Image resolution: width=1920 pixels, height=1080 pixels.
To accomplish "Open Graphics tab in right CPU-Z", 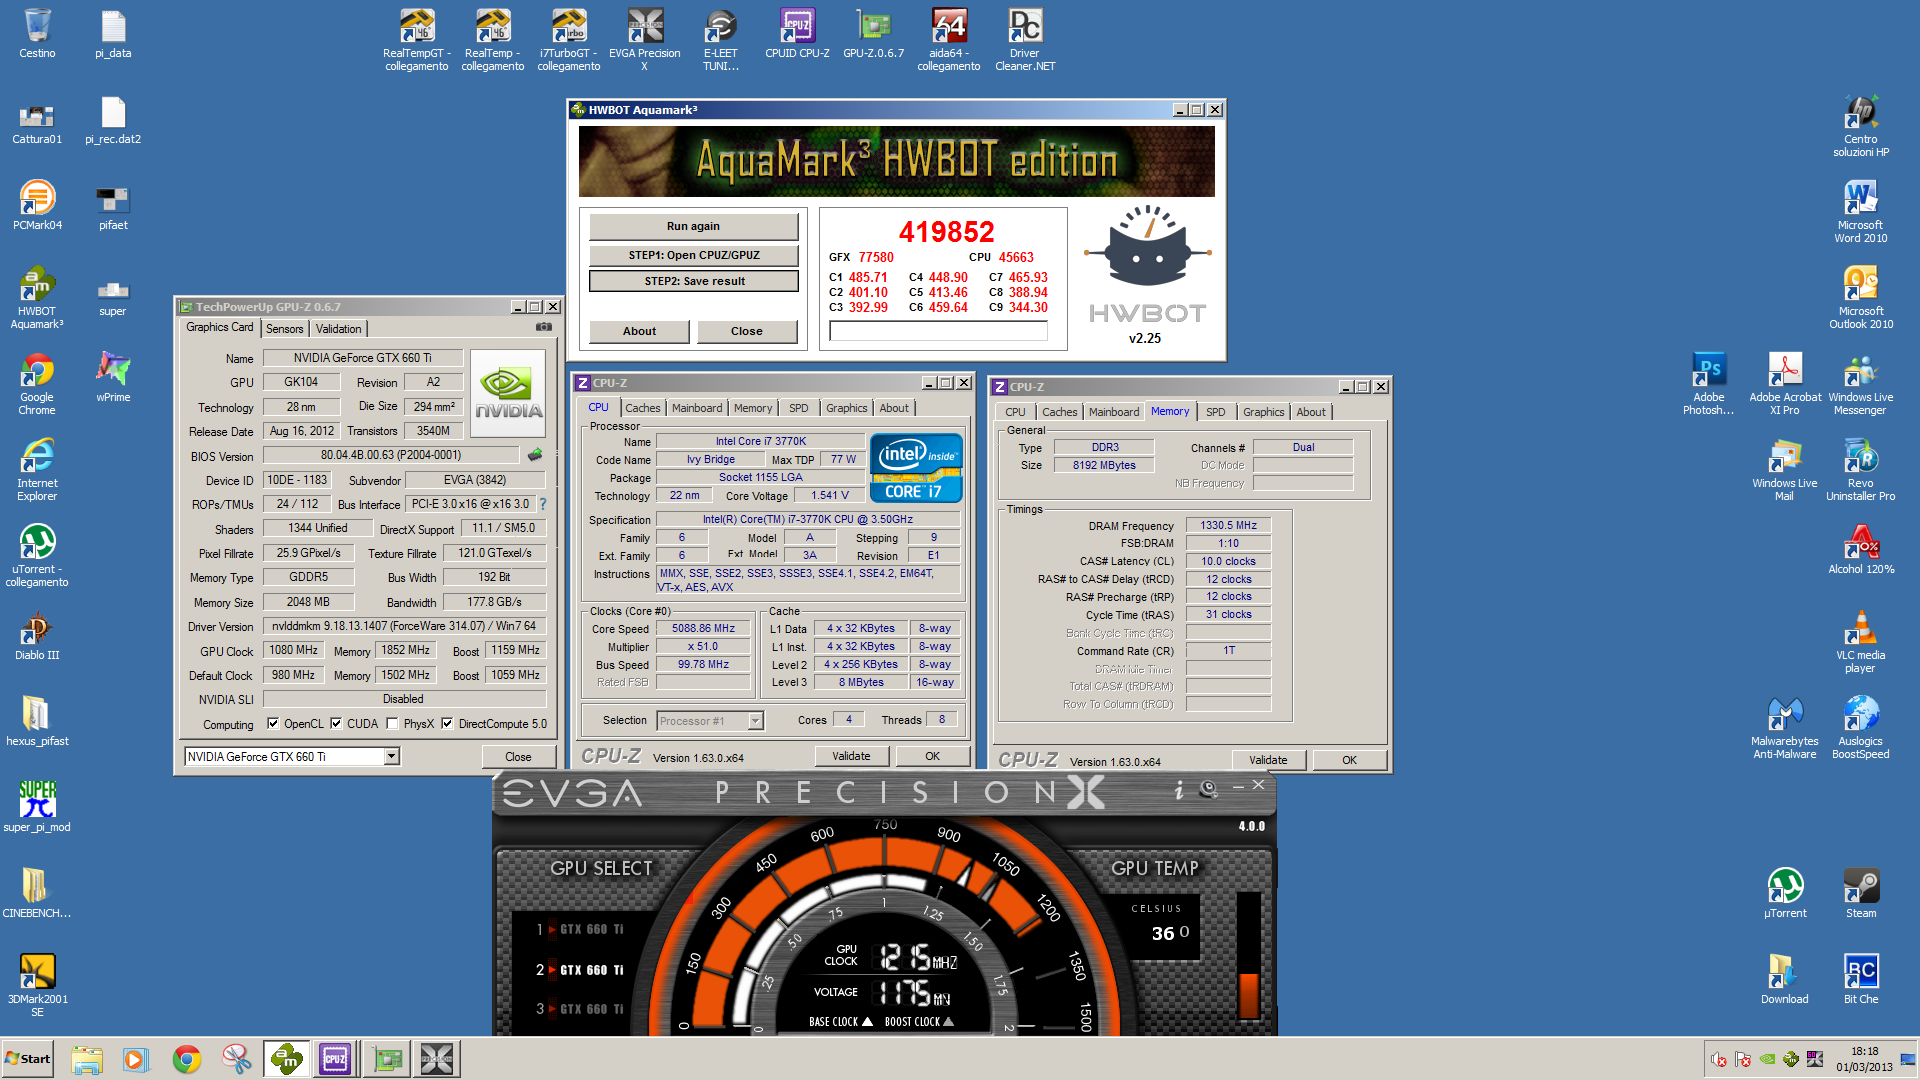I will coord(1264,412).
